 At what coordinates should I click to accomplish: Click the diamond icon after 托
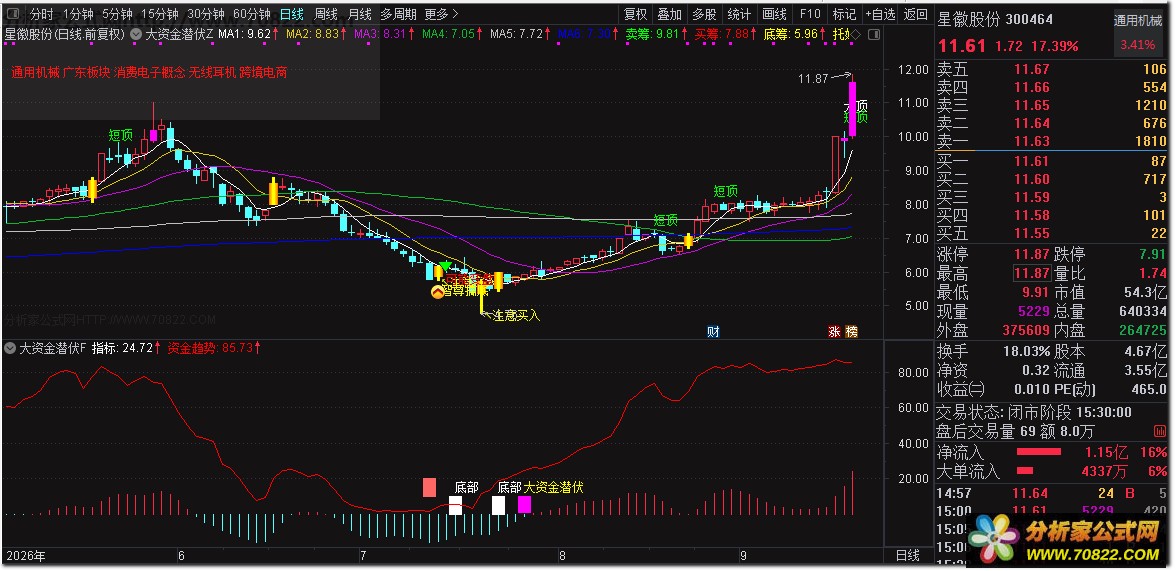click(855, 35)
